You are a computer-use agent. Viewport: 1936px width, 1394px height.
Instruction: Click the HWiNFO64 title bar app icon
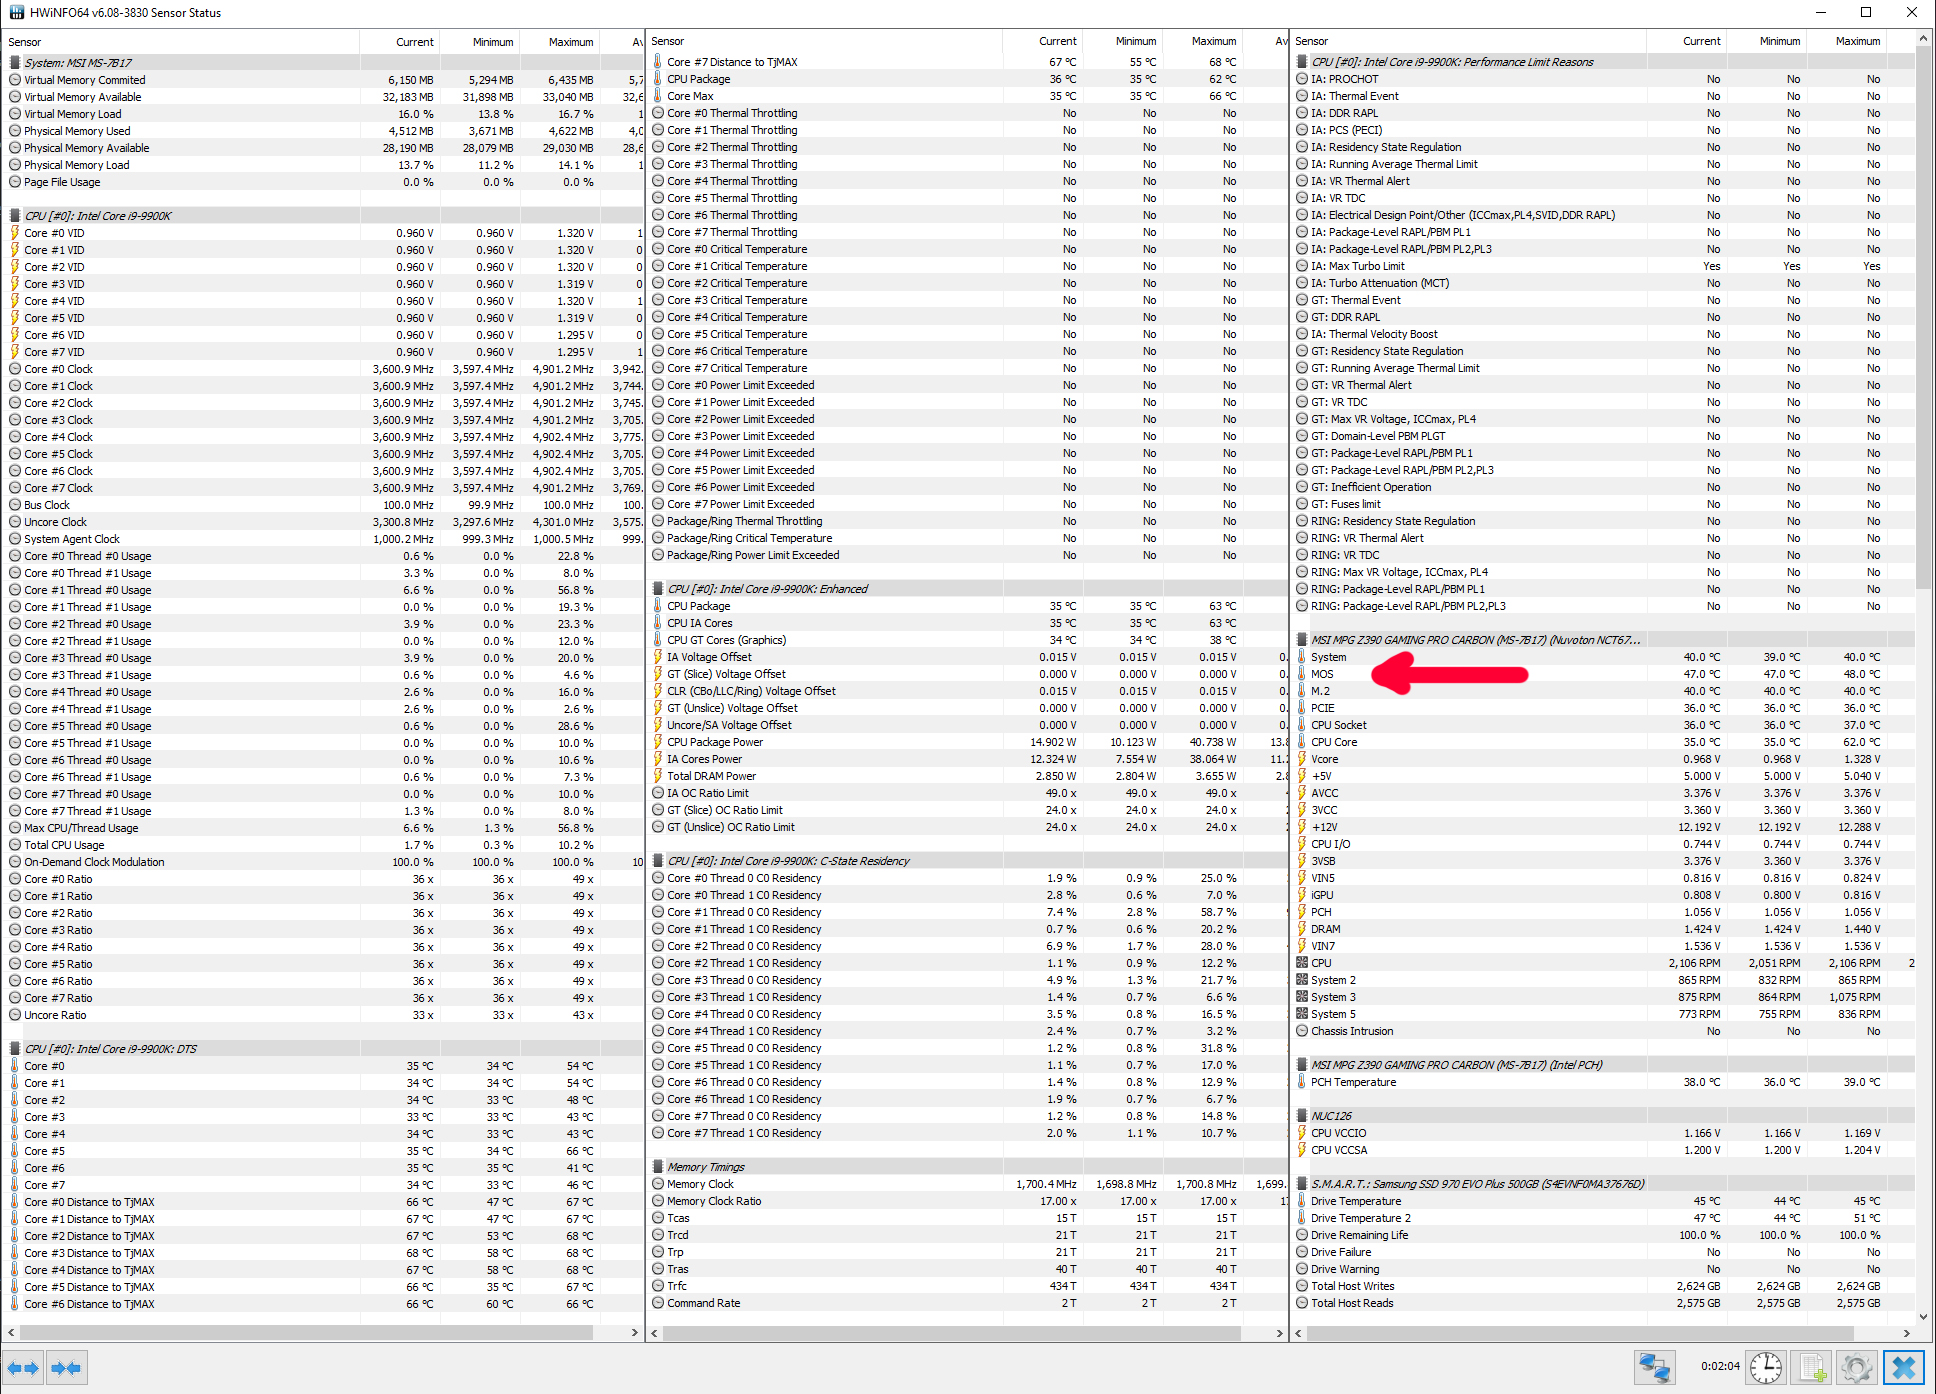point(16,12)
